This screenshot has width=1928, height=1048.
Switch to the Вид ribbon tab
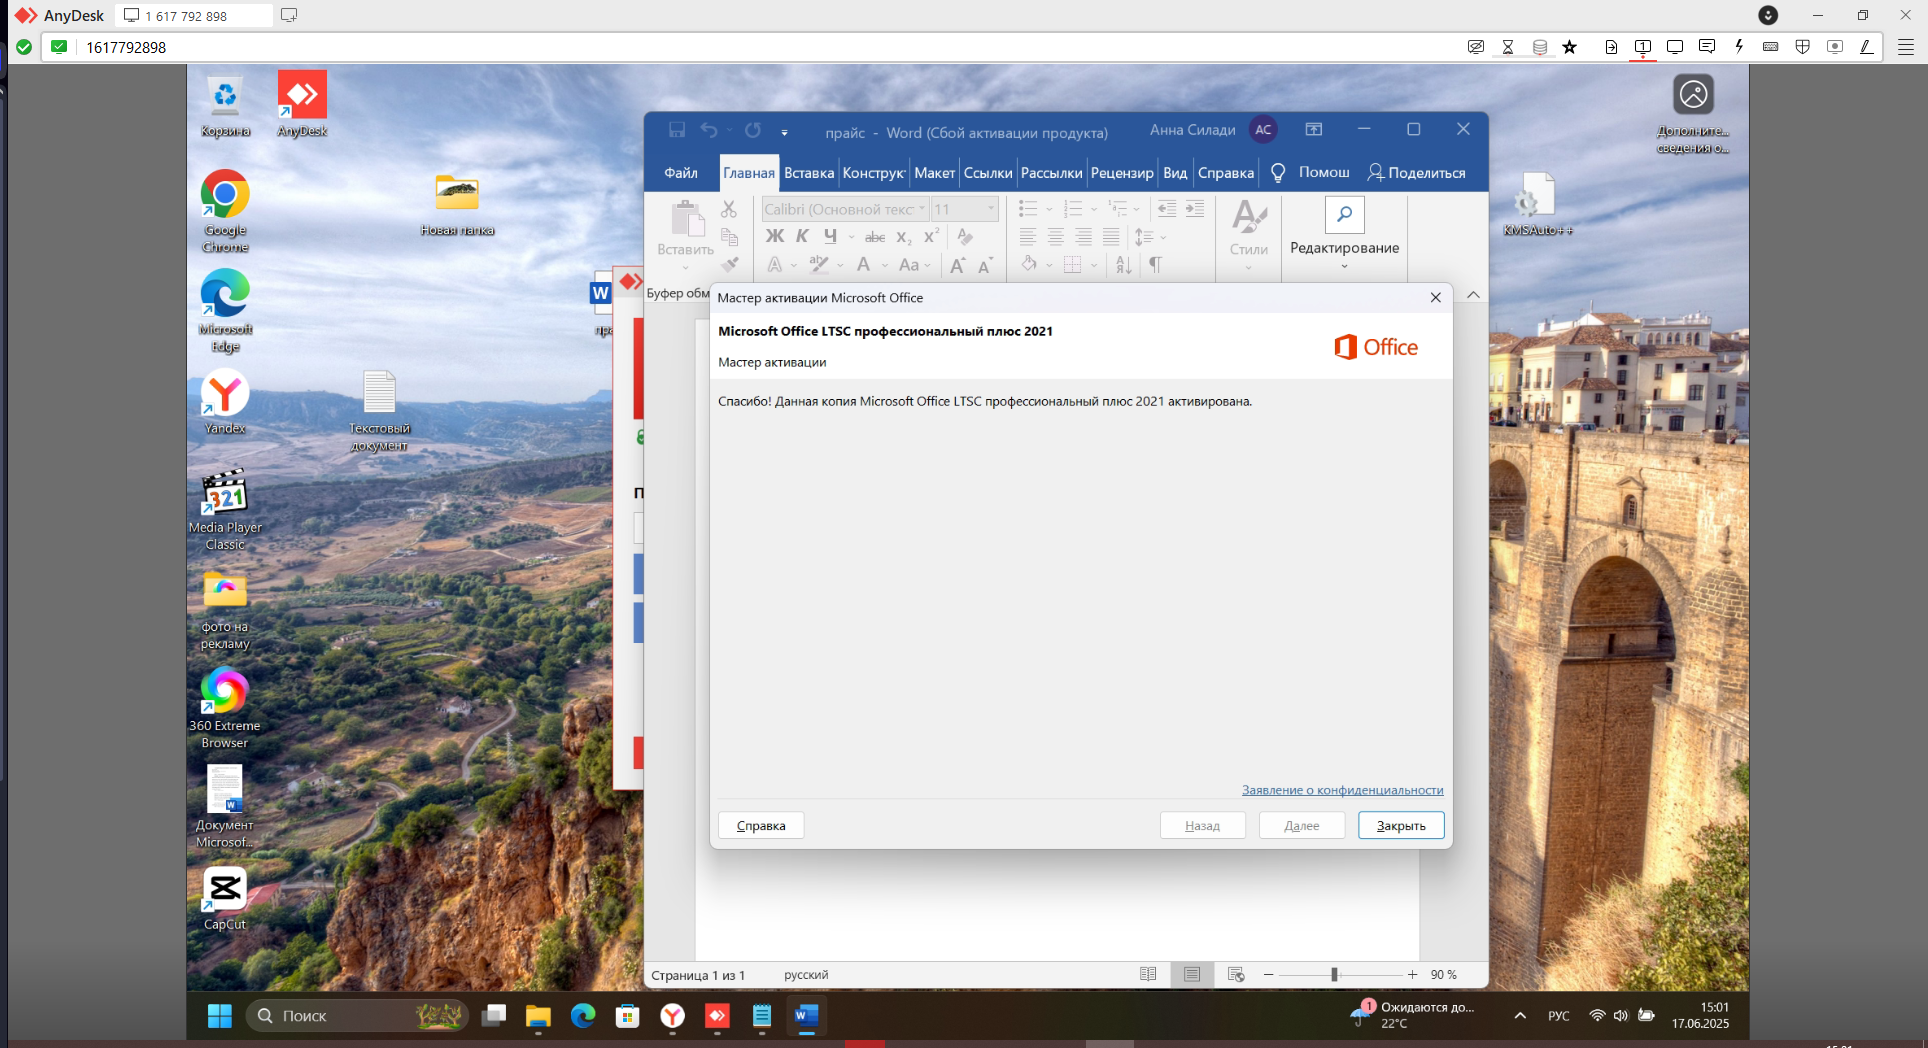point(1175,173)
